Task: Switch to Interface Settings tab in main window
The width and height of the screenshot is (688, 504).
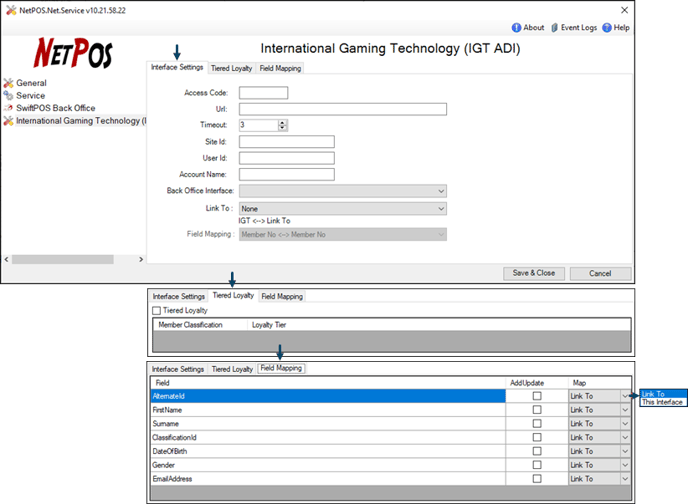Action: tap(177, 67)
